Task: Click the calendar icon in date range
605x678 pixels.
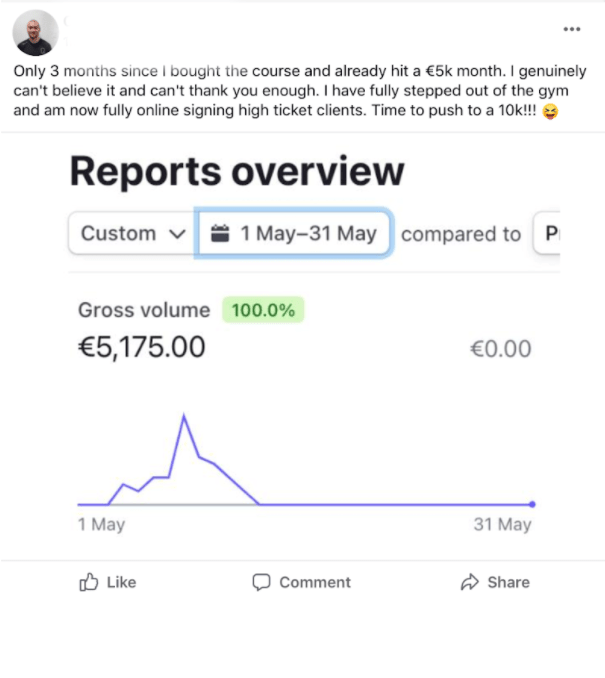Action: point(220,234)
